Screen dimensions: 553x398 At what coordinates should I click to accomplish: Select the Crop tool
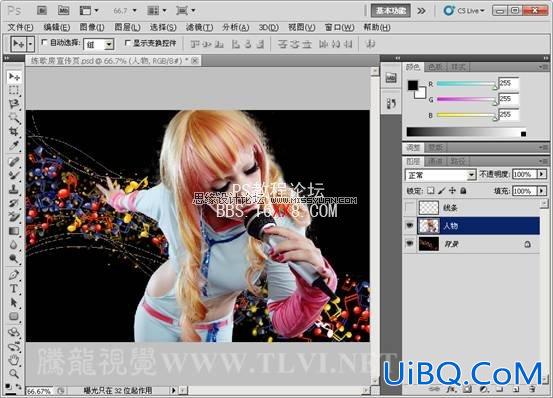coord(14,131)
